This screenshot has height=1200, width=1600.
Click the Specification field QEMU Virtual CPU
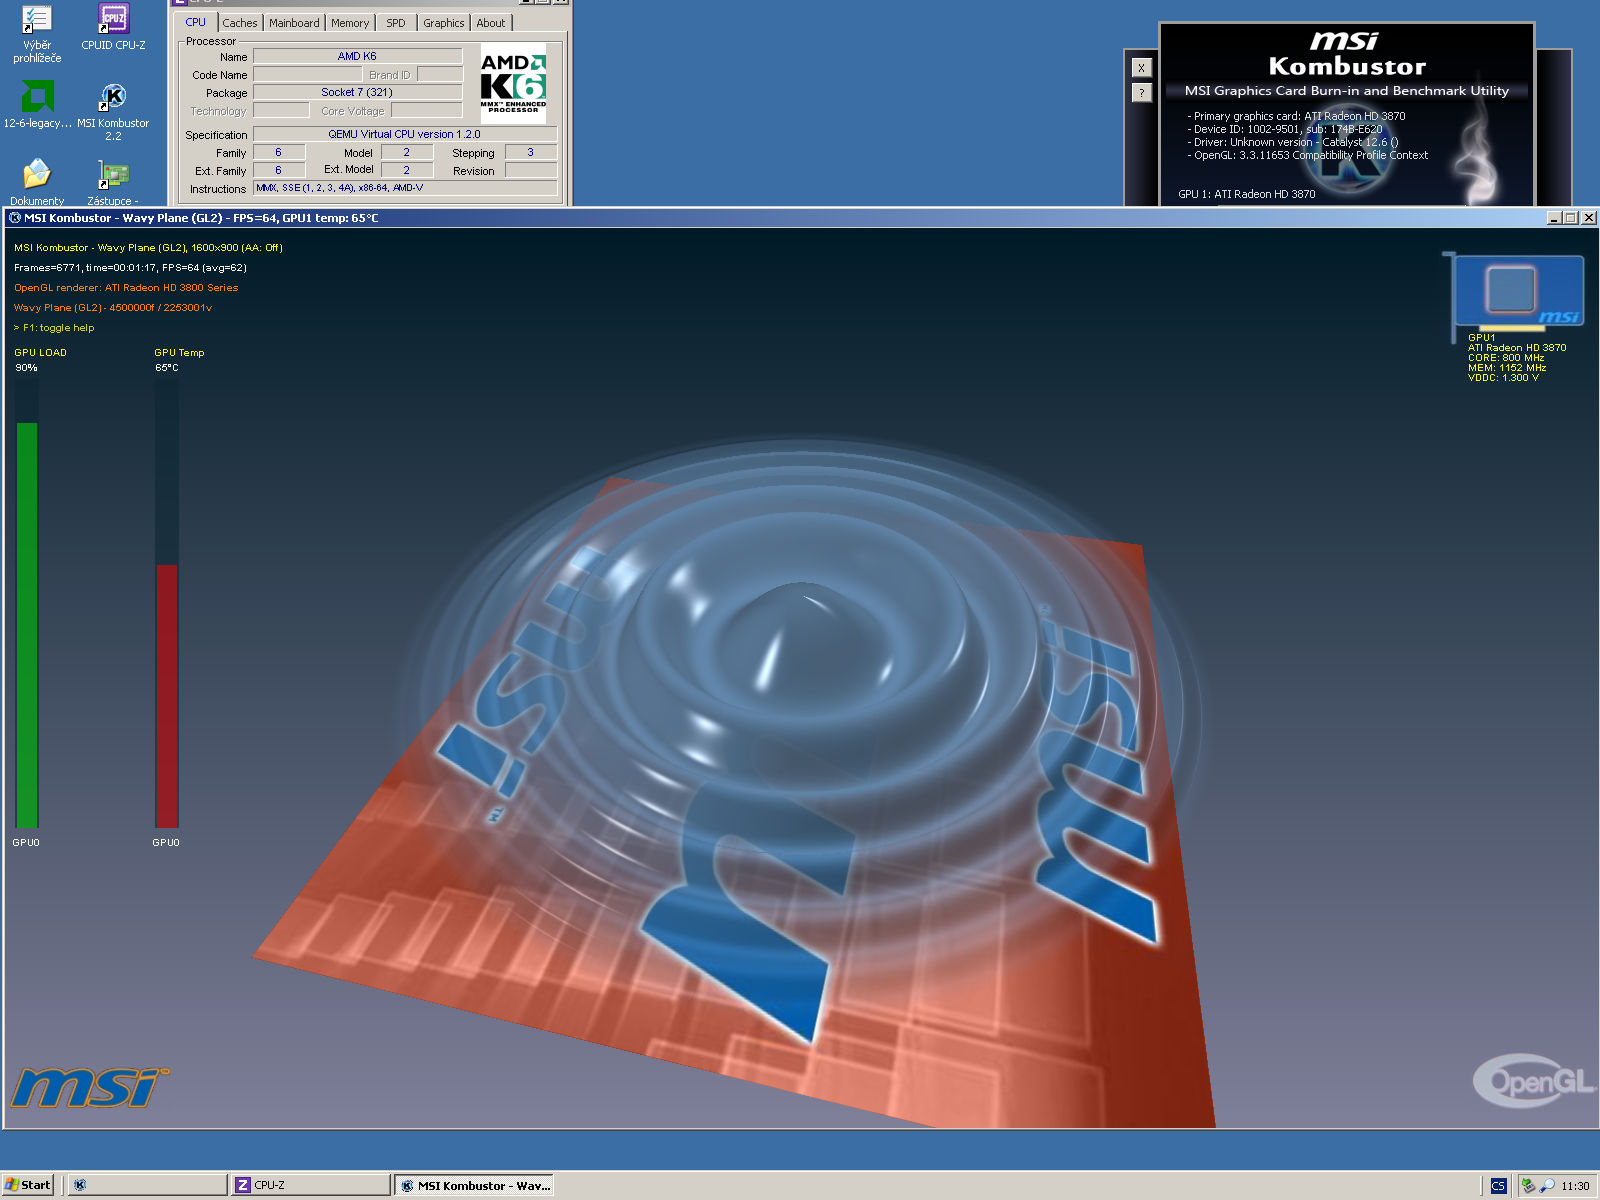(x=404, y=134)
